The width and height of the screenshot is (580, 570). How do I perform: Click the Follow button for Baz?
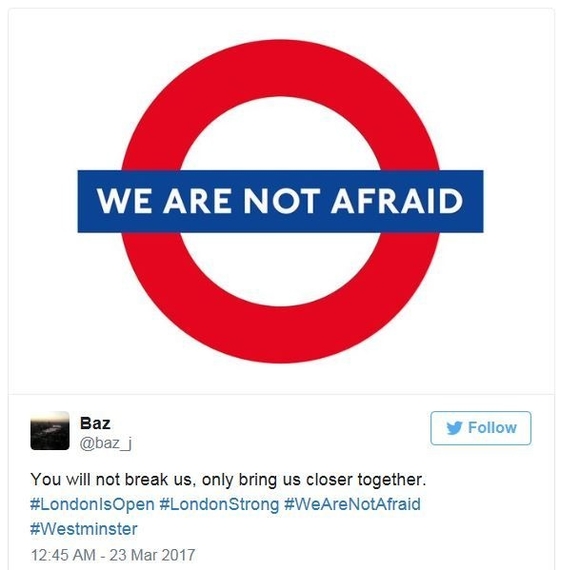coord(480,428)
